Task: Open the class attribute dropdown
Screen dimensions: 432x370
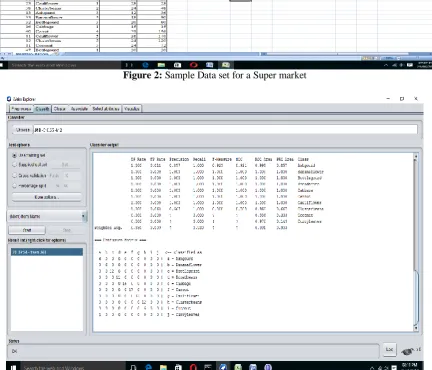Action: pos(47,216)
